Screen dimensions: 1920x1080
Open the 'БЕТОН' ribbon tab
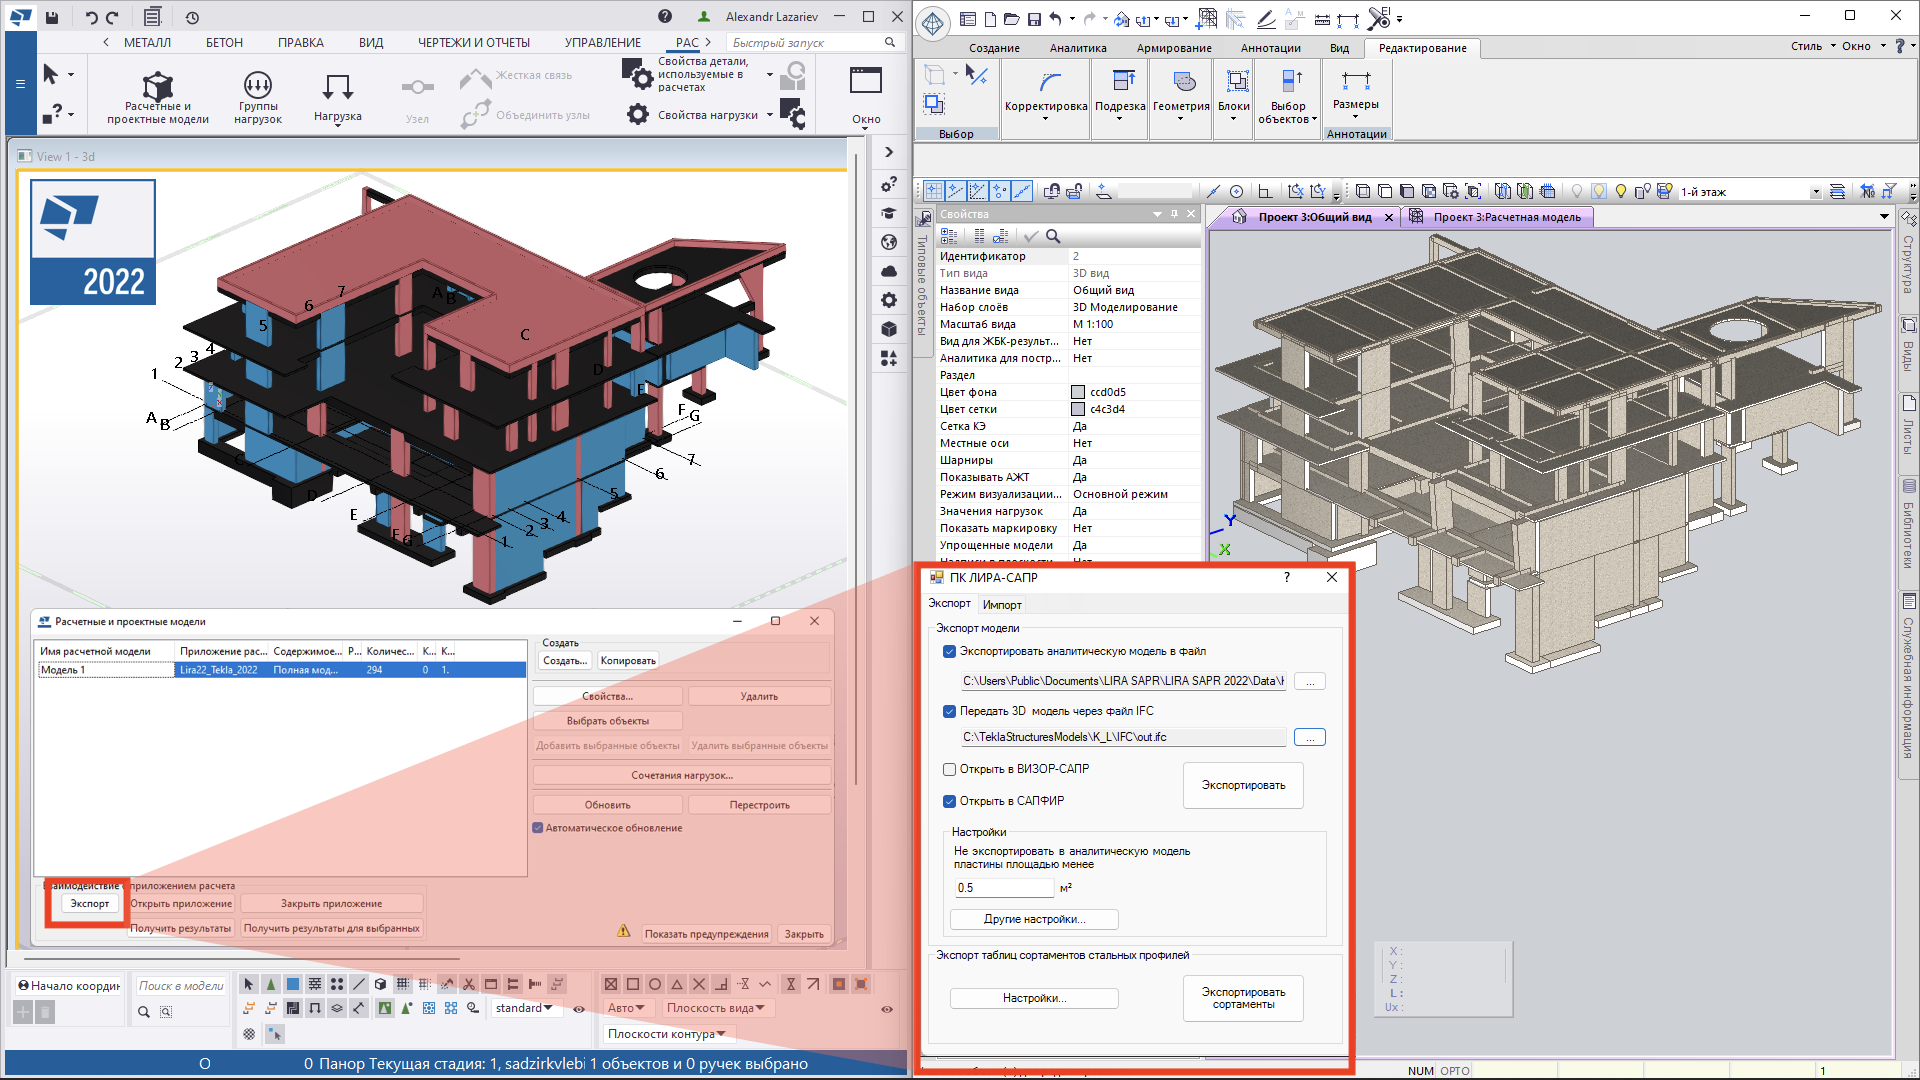tap(224, 42)
